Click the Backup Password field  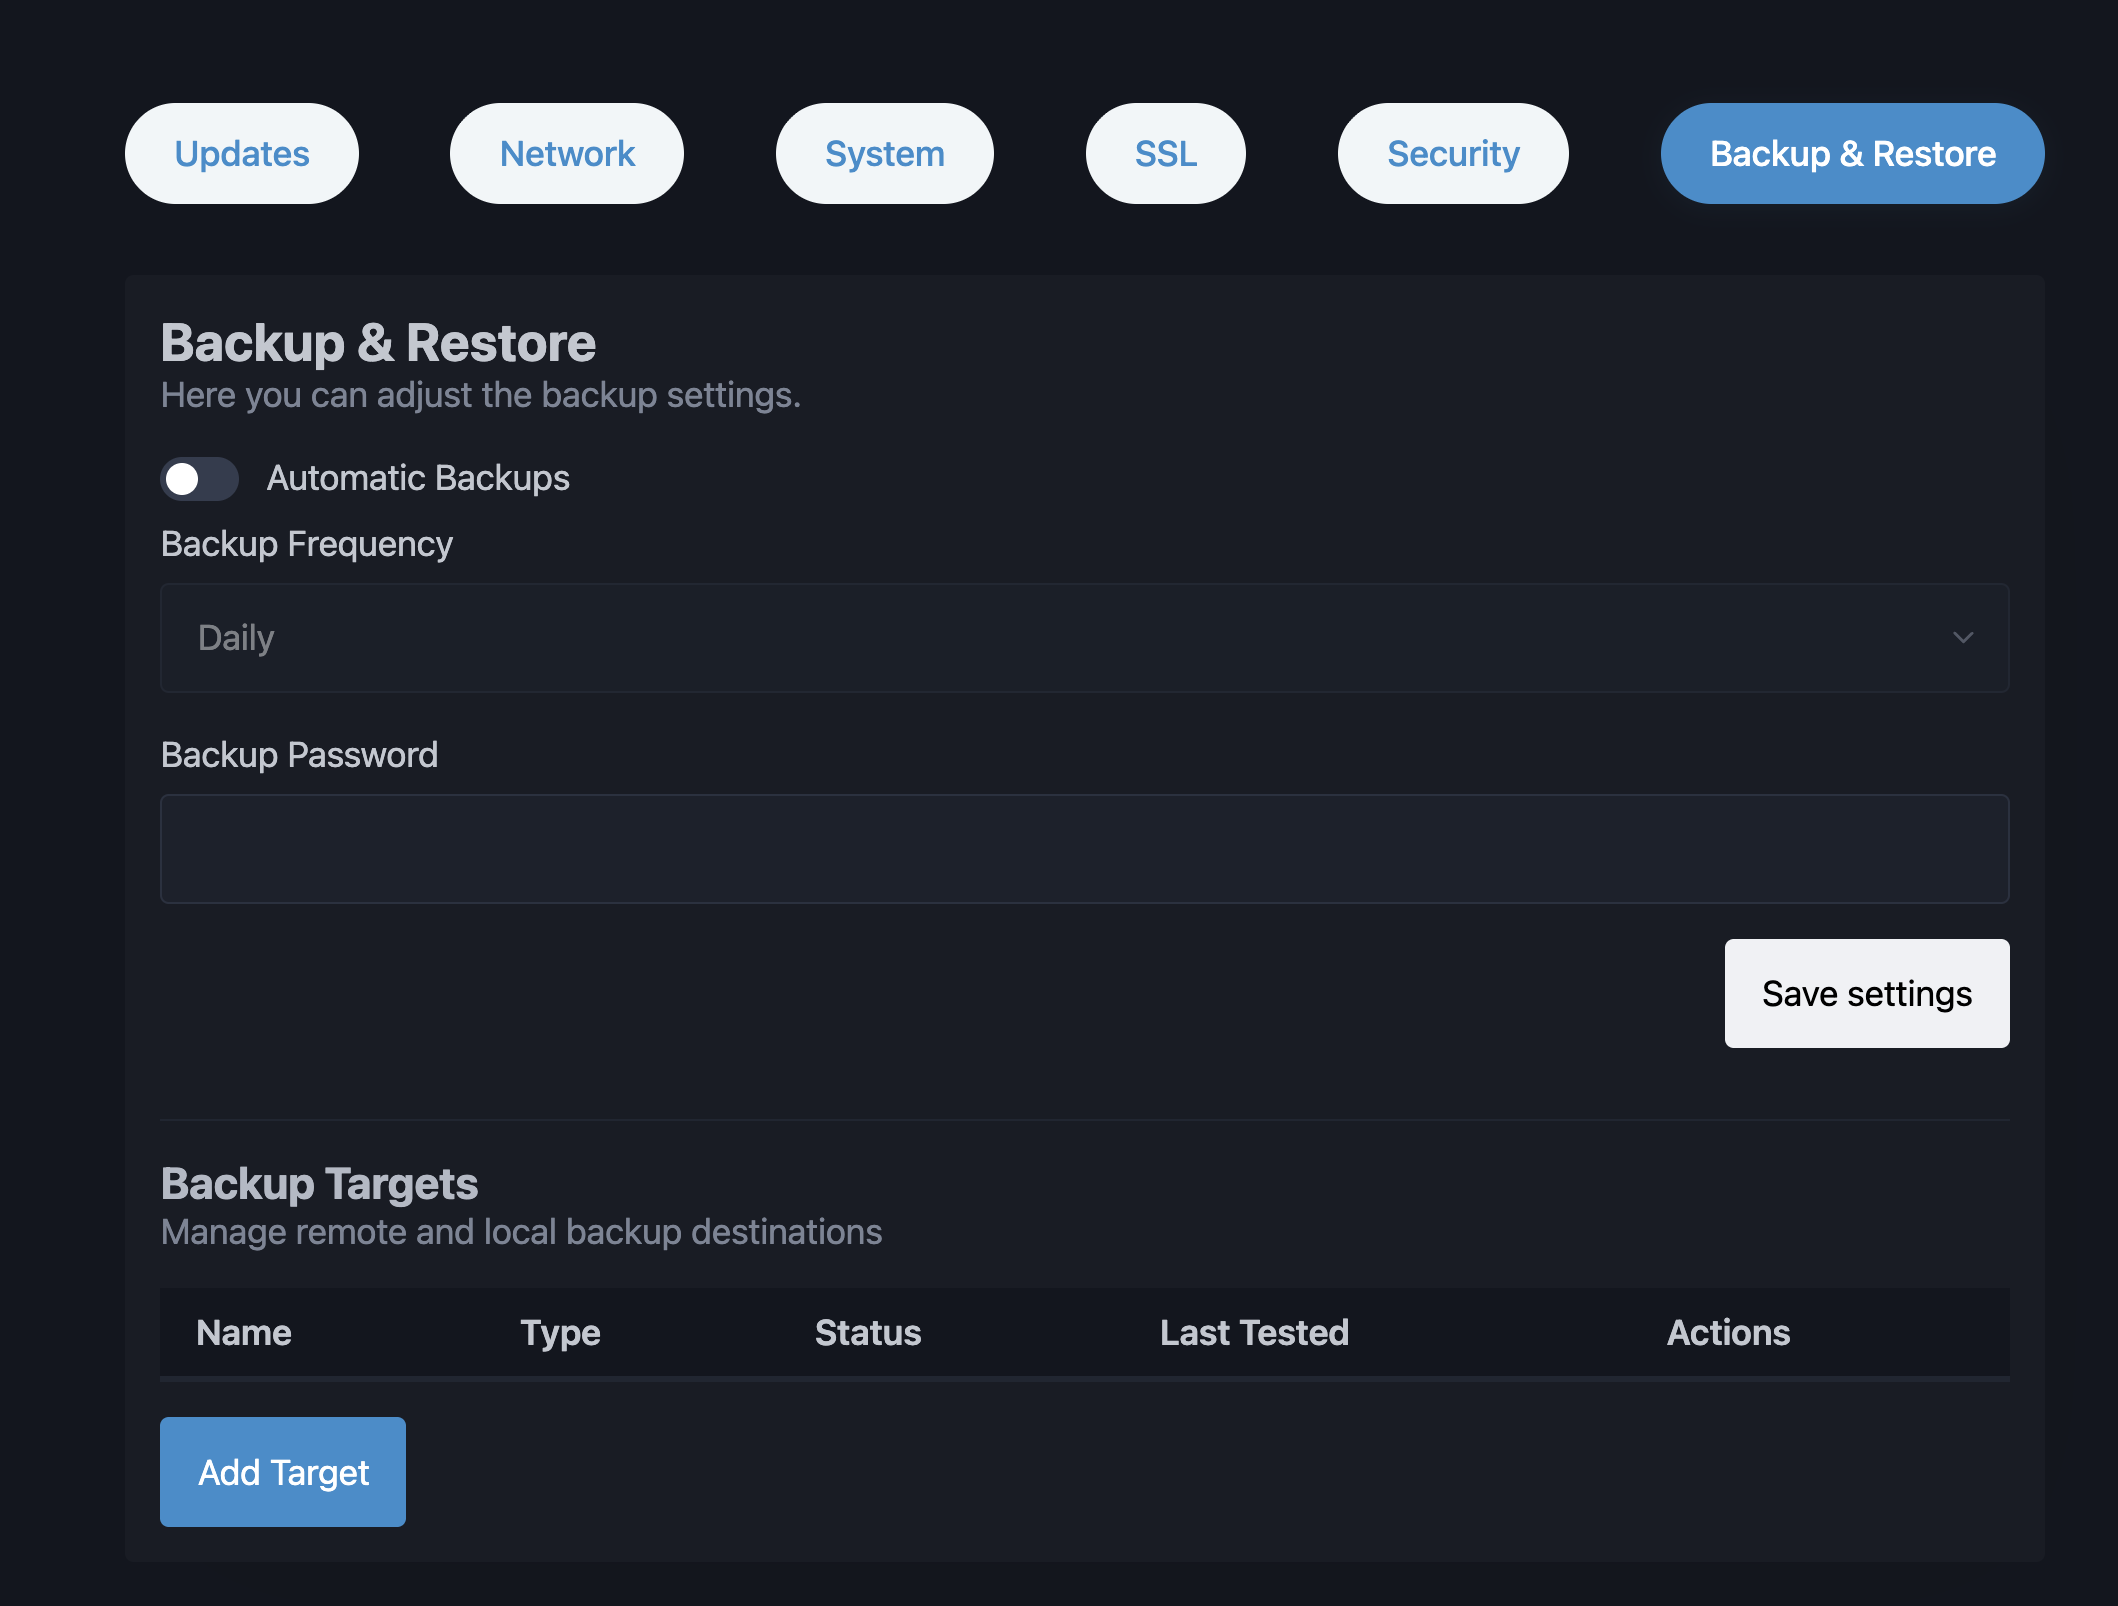click(x=1084, y=849)
